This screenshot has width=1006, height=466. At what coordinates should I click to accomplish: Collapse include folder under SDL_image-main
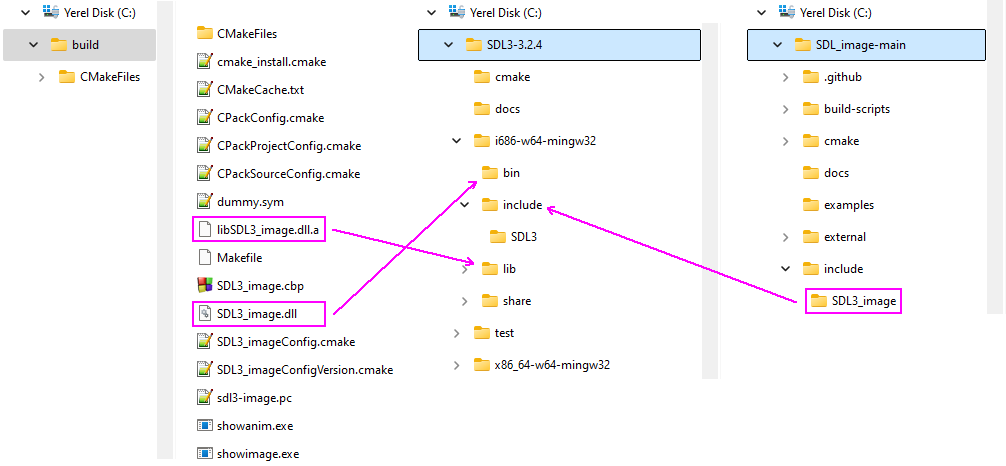[785, 269]
